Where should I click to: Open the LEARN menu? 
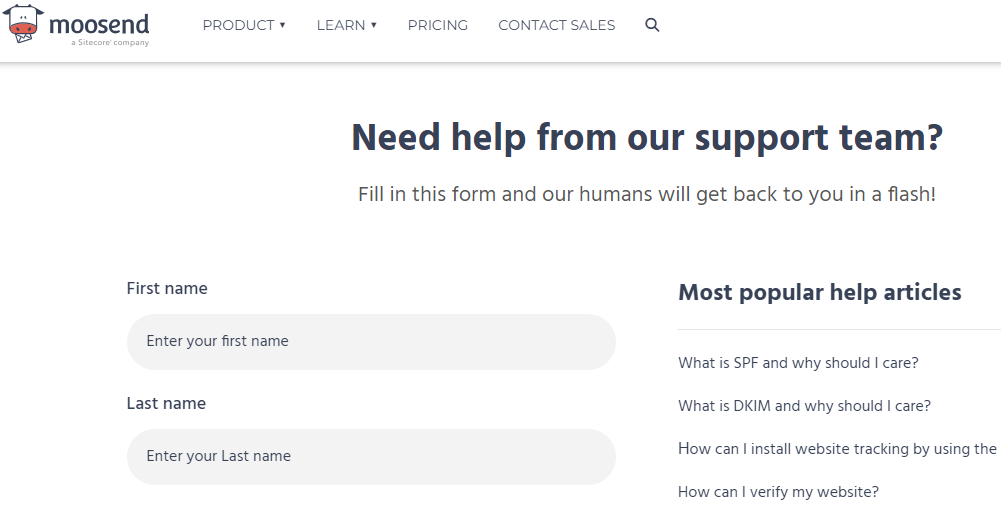[341, 26]
